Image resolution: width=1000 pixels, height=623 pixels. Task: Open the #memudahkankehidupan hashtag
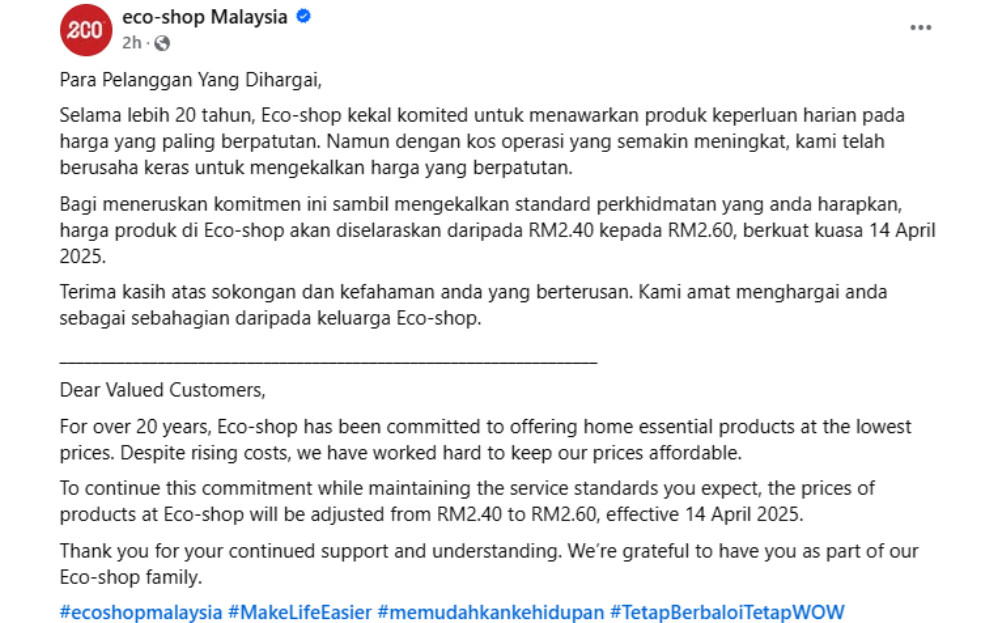pyautogui.click(x=490, y=612)
